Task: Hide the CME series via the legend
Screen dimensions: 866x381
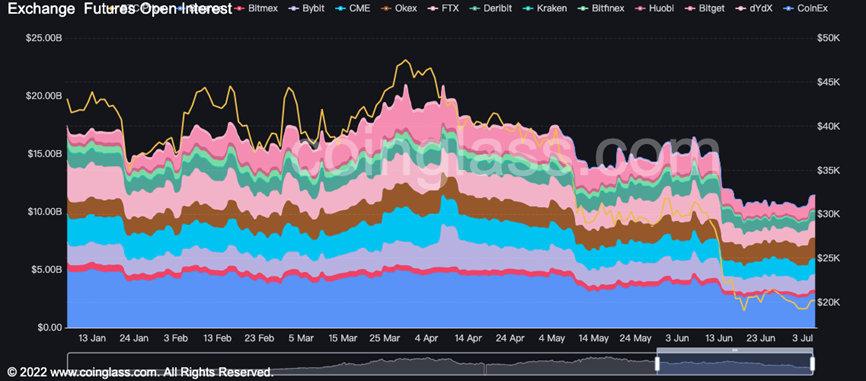Action: (x=353, y=9)
